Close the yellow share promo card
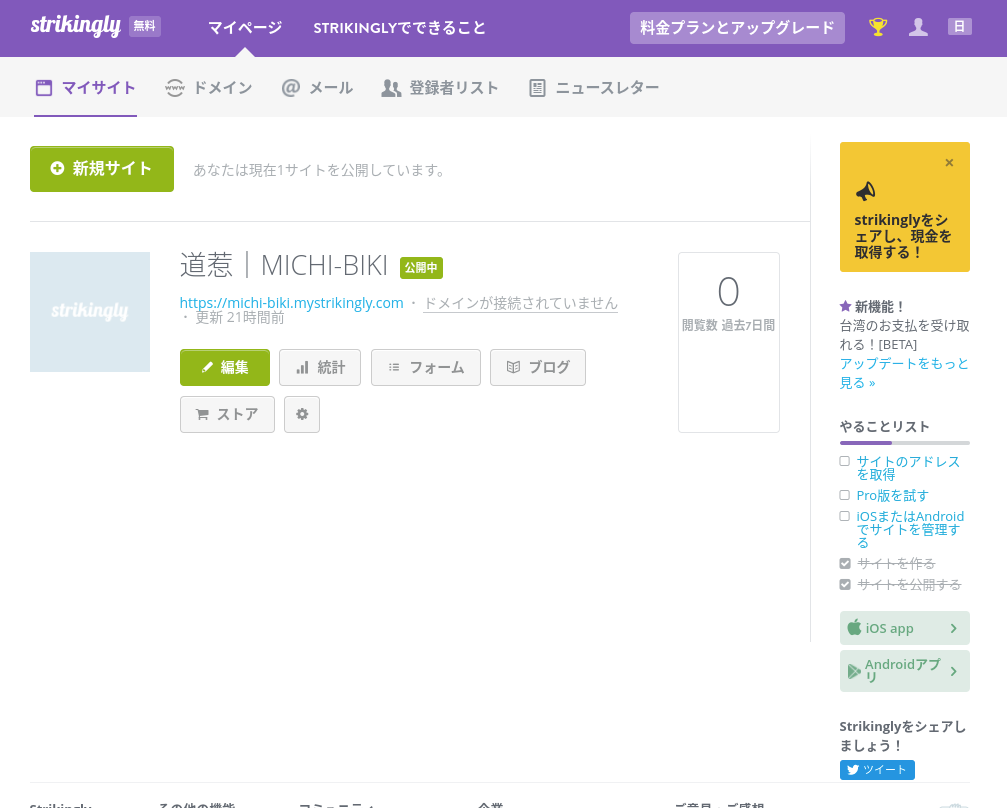This screenshot has height=808, width=1007. [x=949, y=162]
